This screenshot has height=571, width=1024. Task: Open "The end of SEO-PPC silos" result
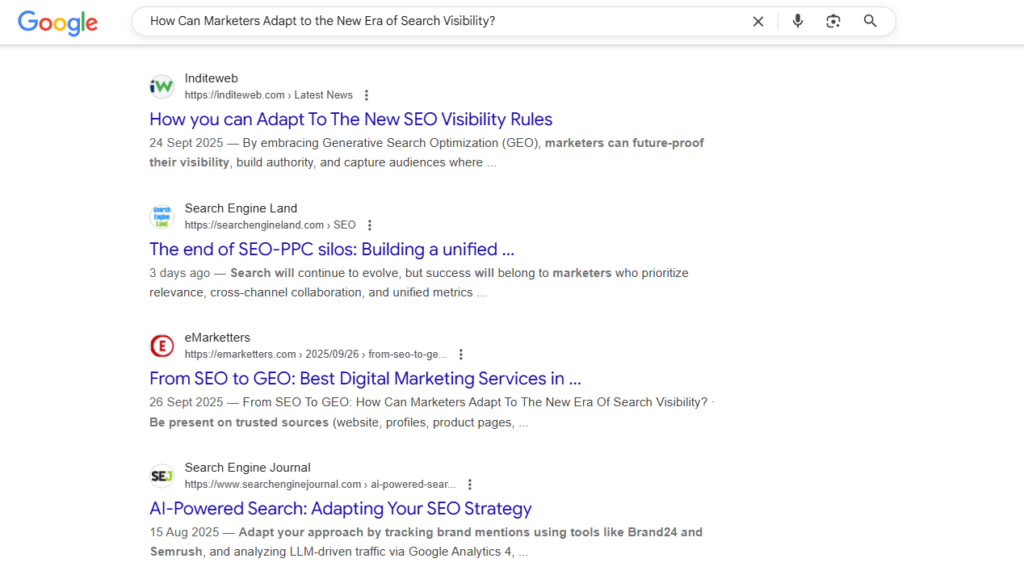click(331, 249)
